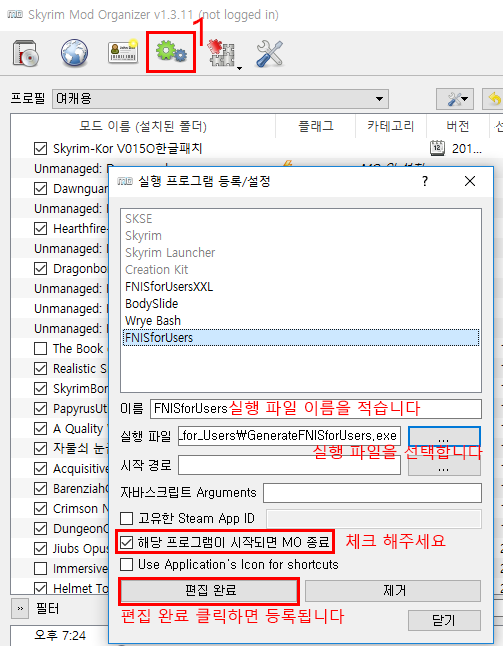Toggle Skyrim-Kor V015O한글패치 mod checkbox
The height and width of the screenshot is (646, 503).
tap(40, 148)
